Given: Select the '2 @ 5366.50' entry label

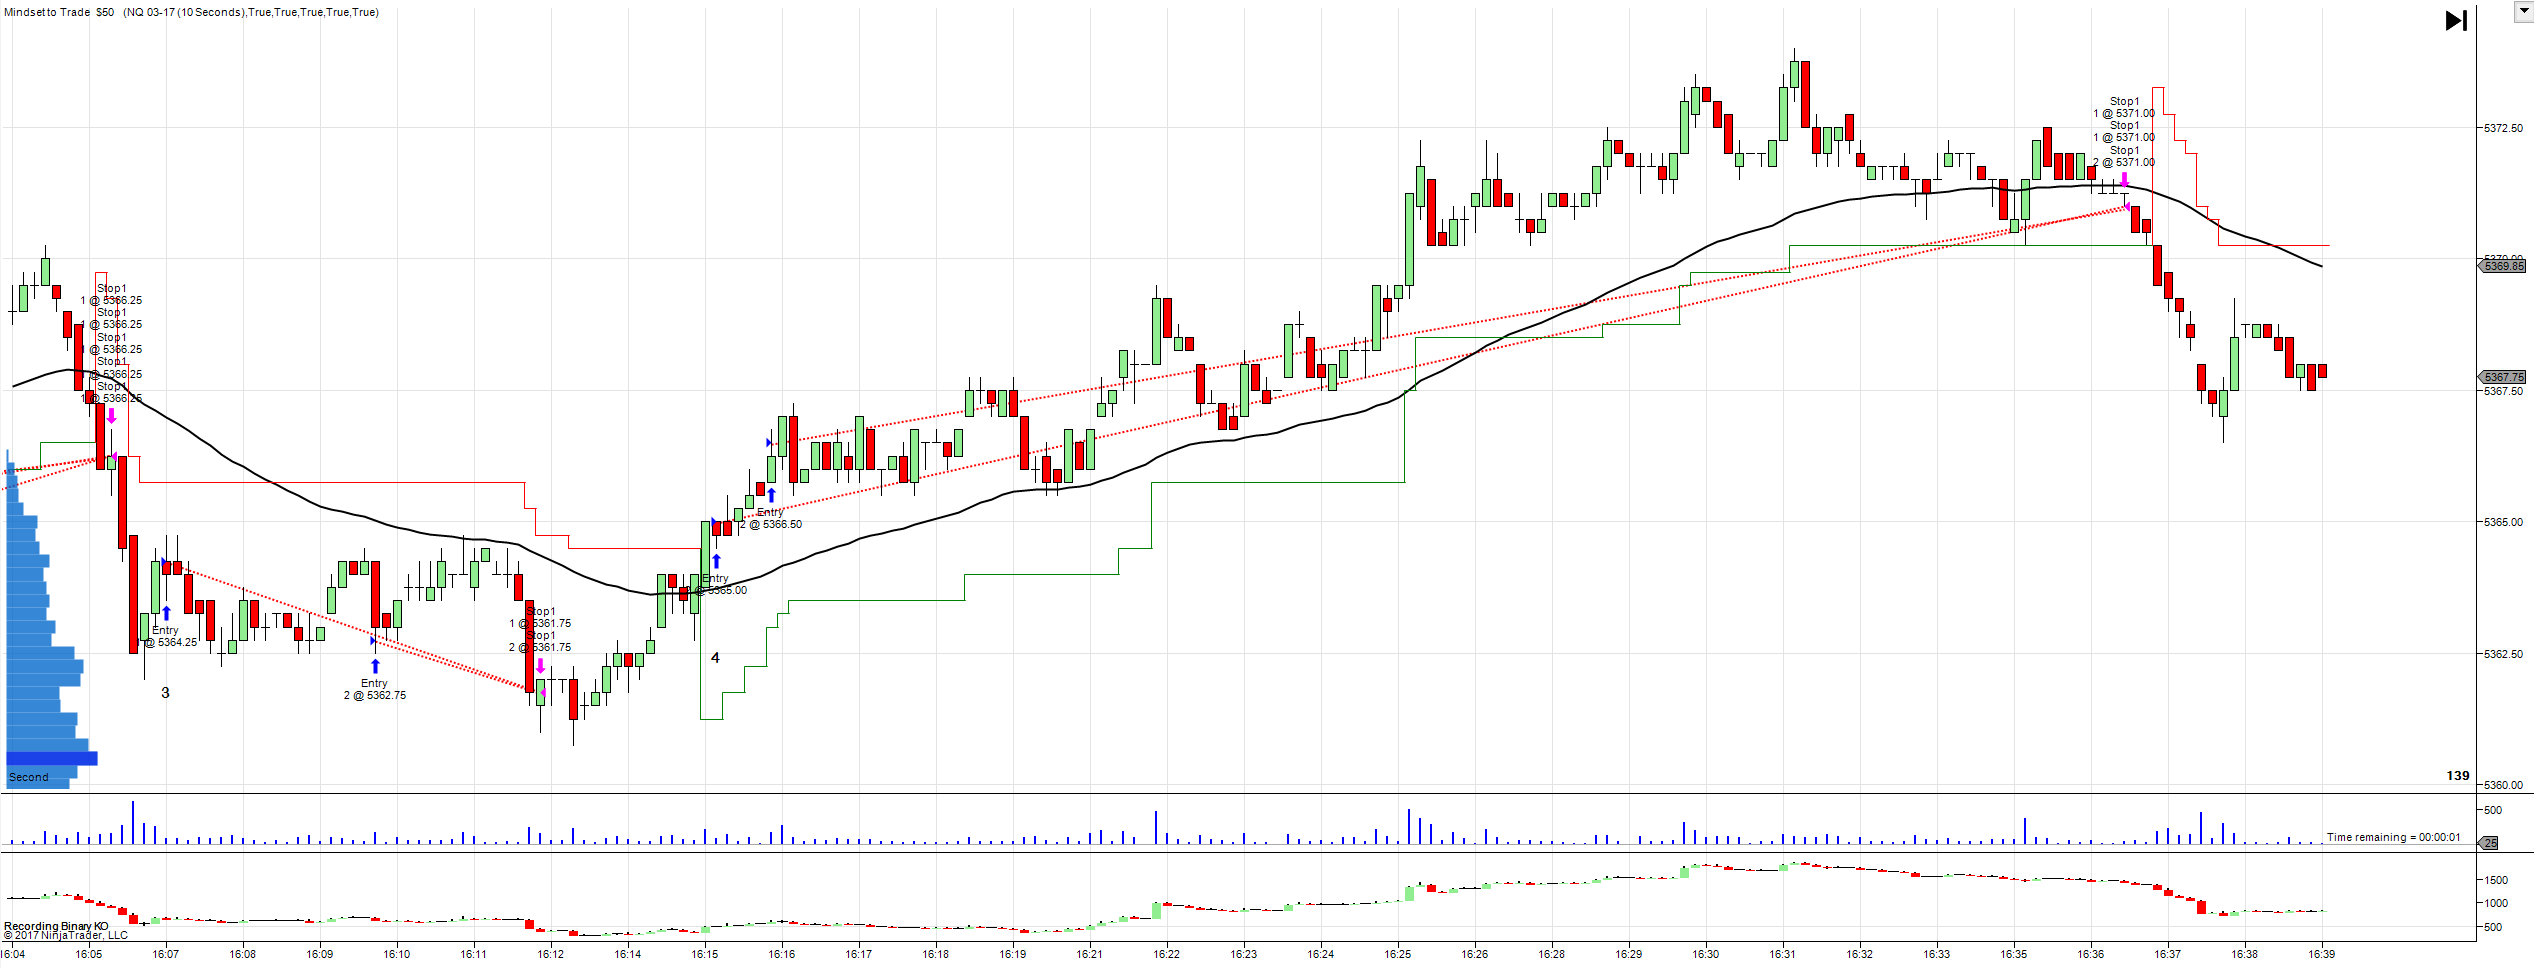Looking at the screenshot, I should (x=771, y=524).
